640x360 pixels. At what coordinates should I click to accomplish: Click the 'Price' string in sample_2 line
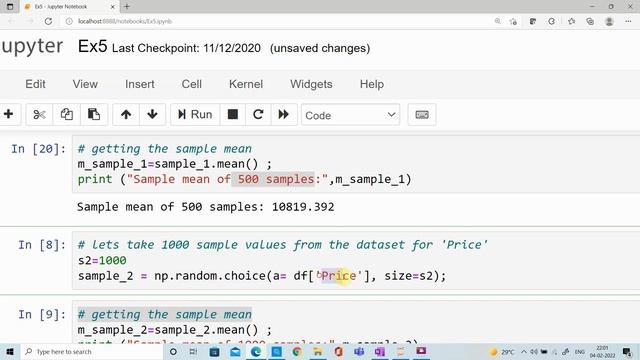tap(339, 276)
